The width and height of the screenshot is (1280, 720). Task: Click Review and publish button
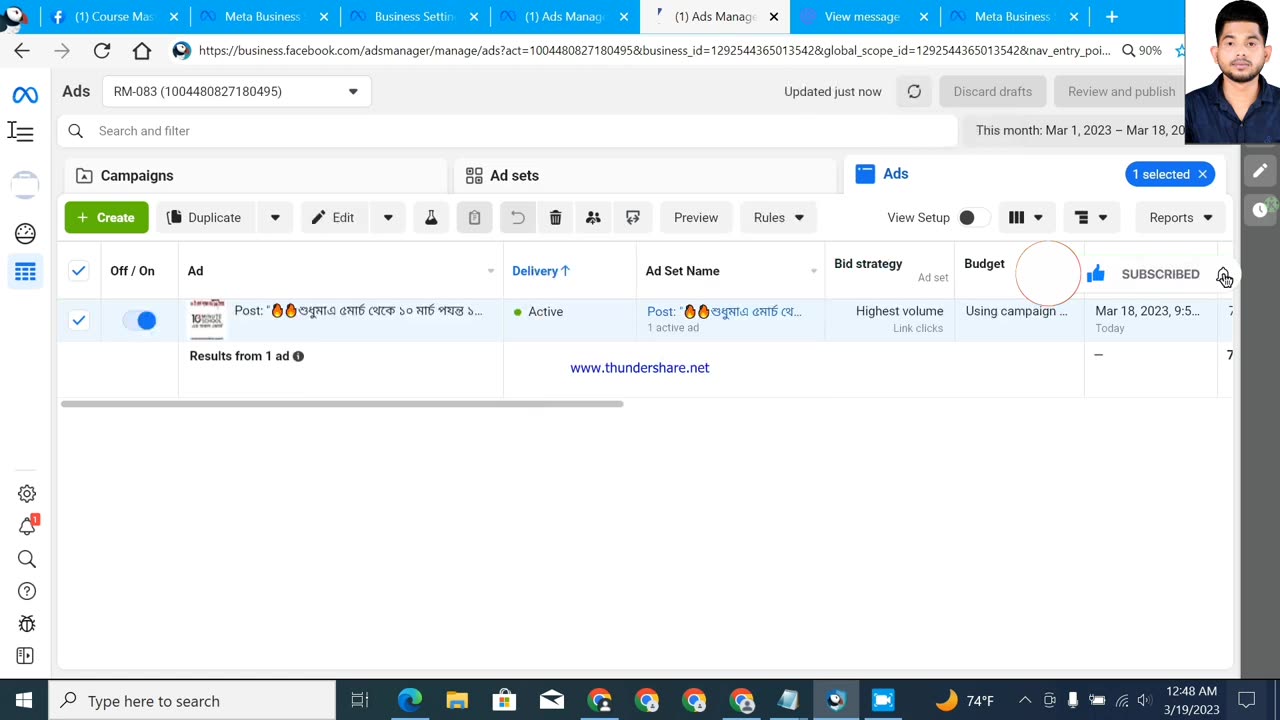tap(1121, 91)
